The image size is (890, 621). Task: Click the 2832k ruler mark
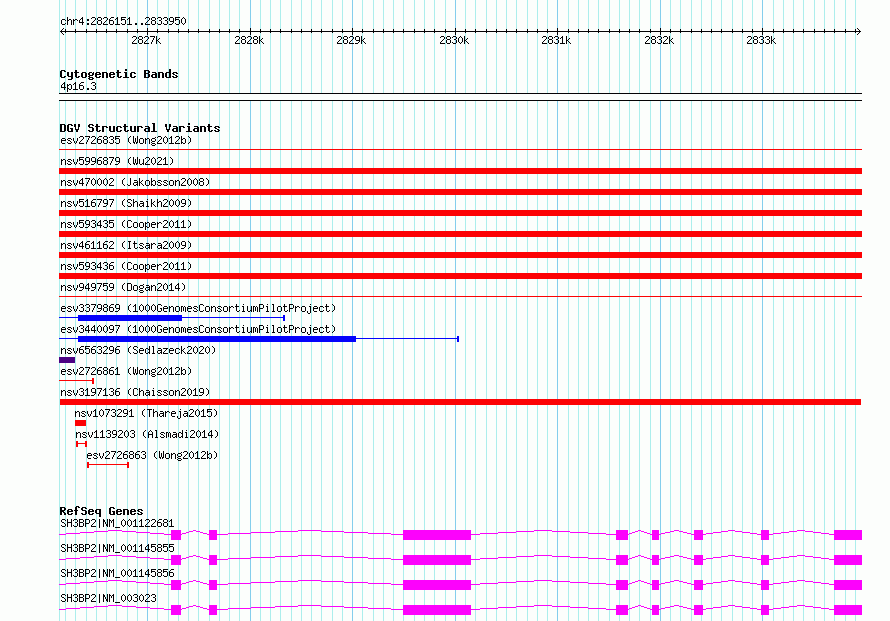pyautogui.click(x=659, y=40)
